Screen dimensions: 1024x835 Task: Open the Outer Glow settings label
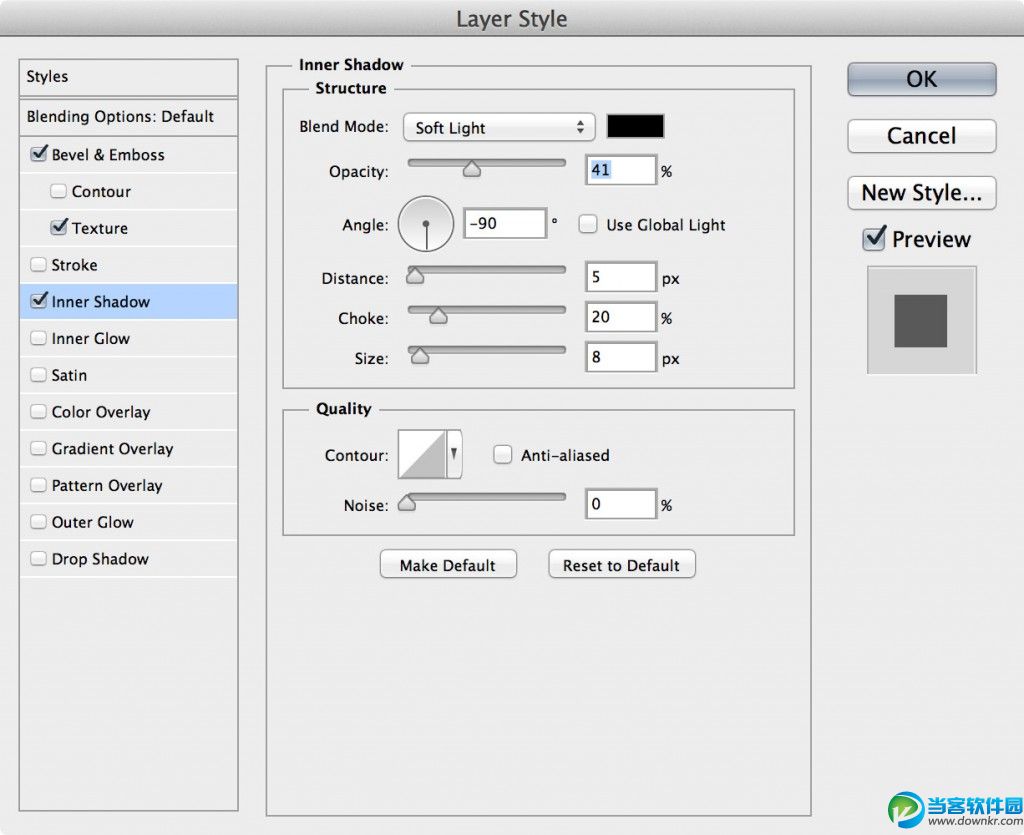tap(92, 522)
